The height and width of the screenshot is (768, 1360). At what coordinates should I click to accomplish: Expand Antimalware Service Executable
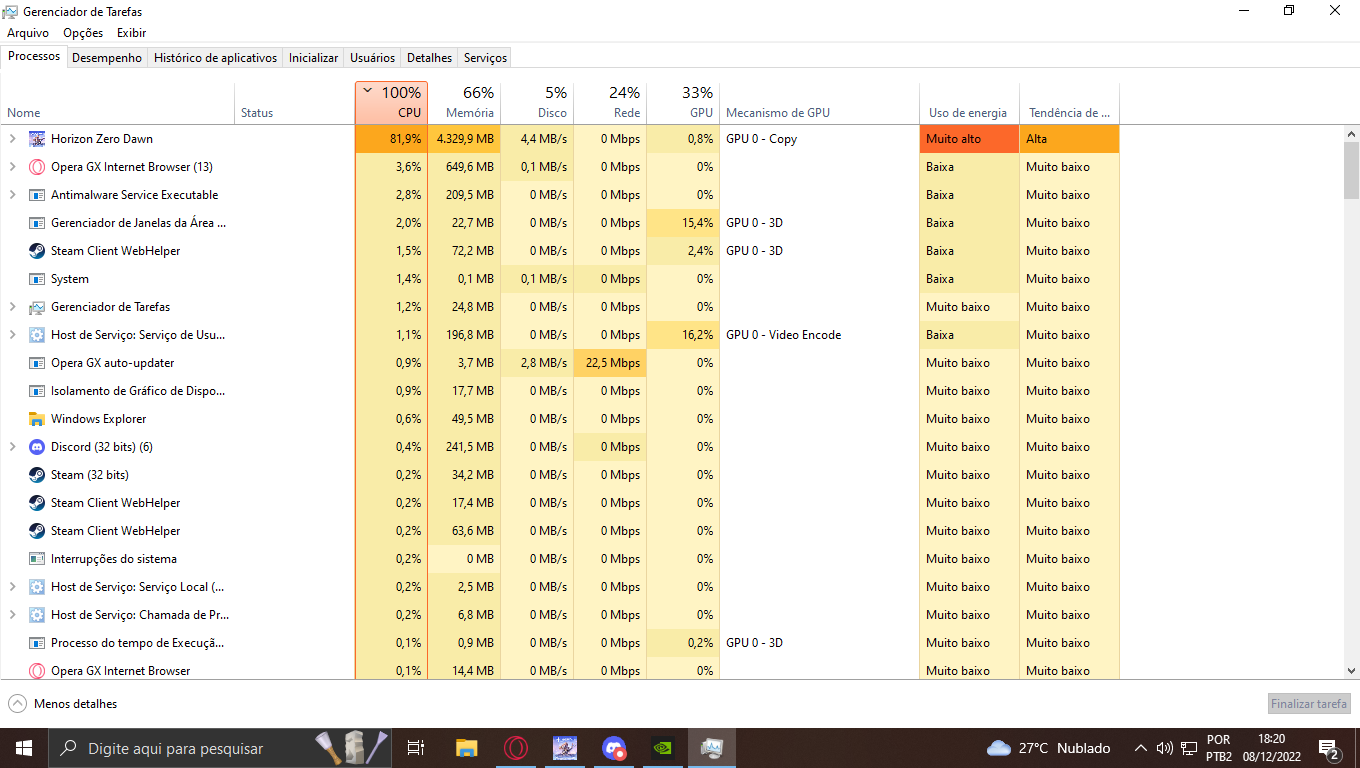click(13, 195)
